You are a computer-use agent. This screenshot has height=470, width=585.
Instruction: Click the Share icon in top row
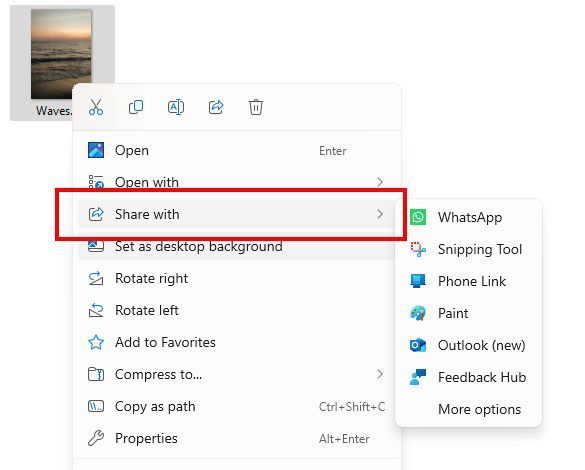216,107
